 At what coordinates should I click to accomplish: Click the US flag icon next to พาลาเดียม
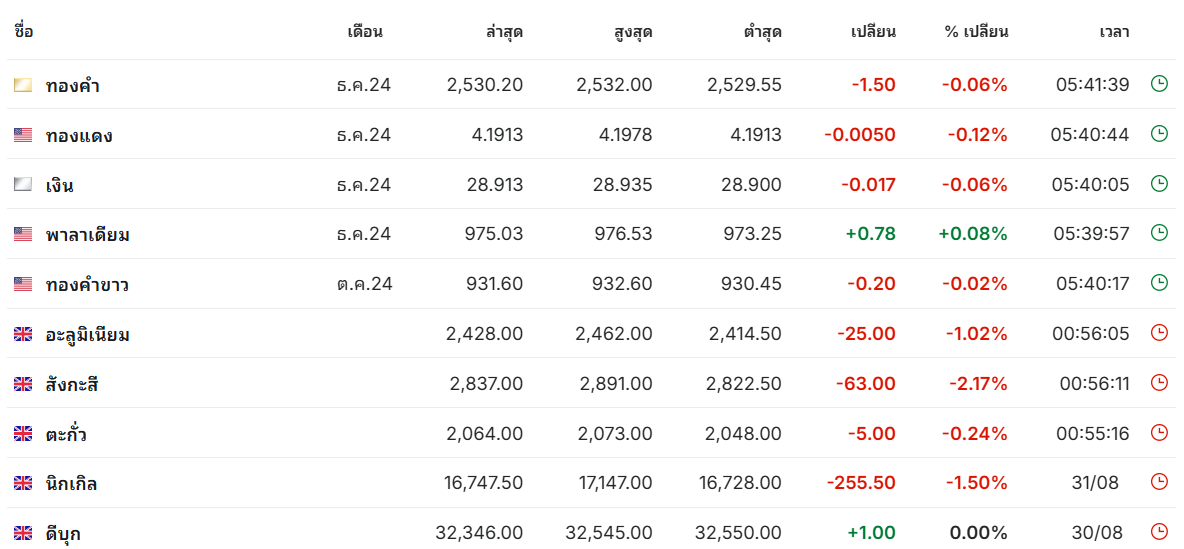23,235
